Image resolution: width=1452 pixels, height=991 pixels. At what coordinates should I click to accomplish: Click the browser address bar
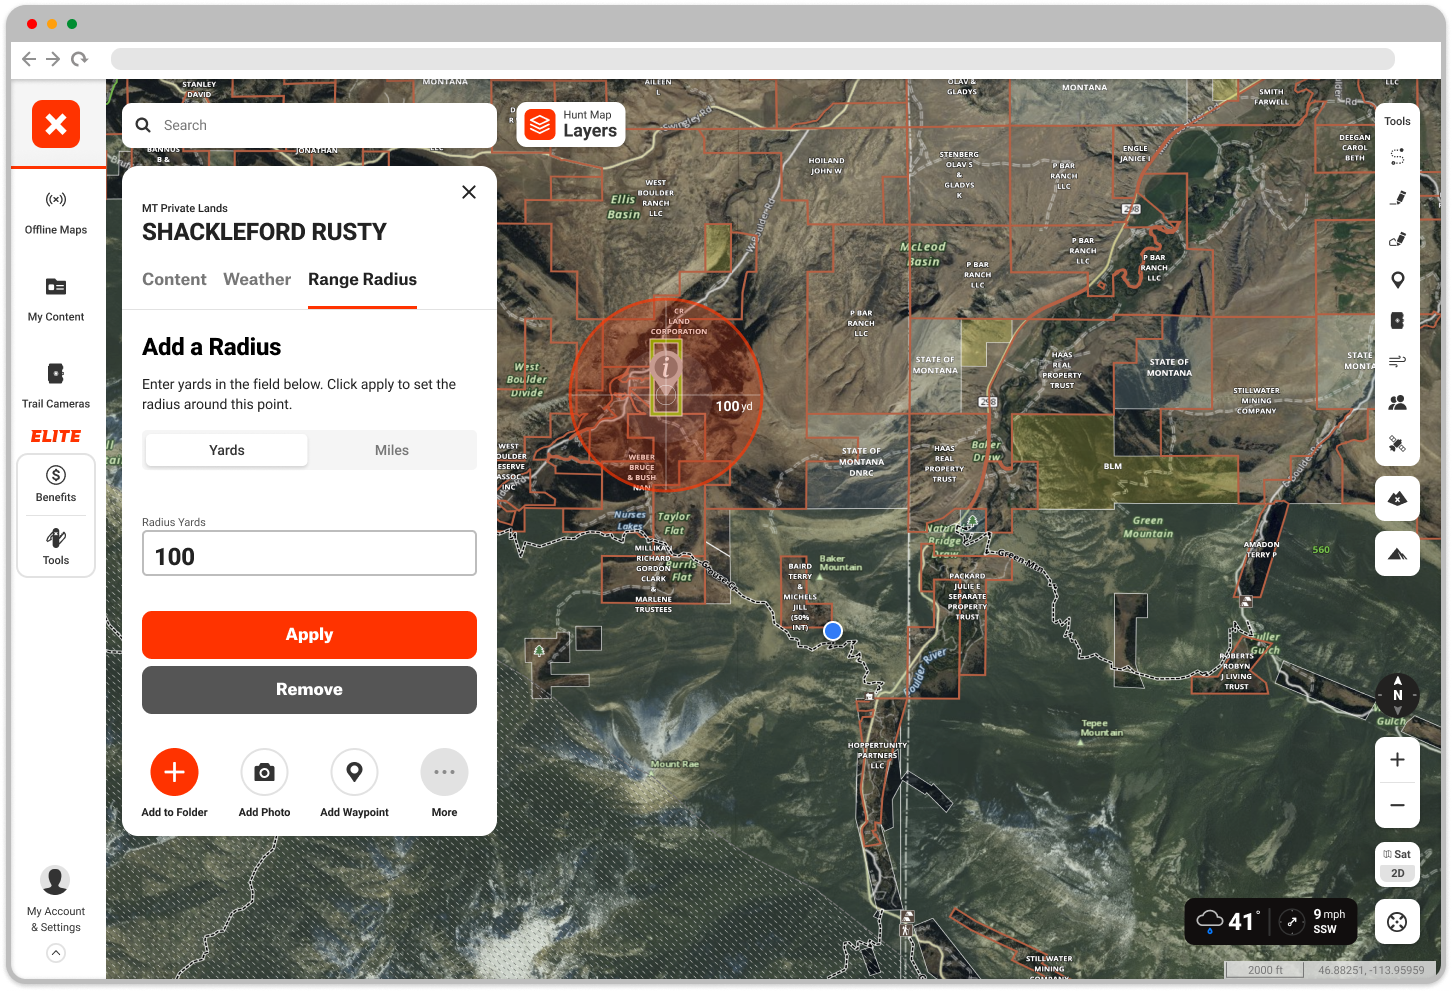click(x=752, y=59)
